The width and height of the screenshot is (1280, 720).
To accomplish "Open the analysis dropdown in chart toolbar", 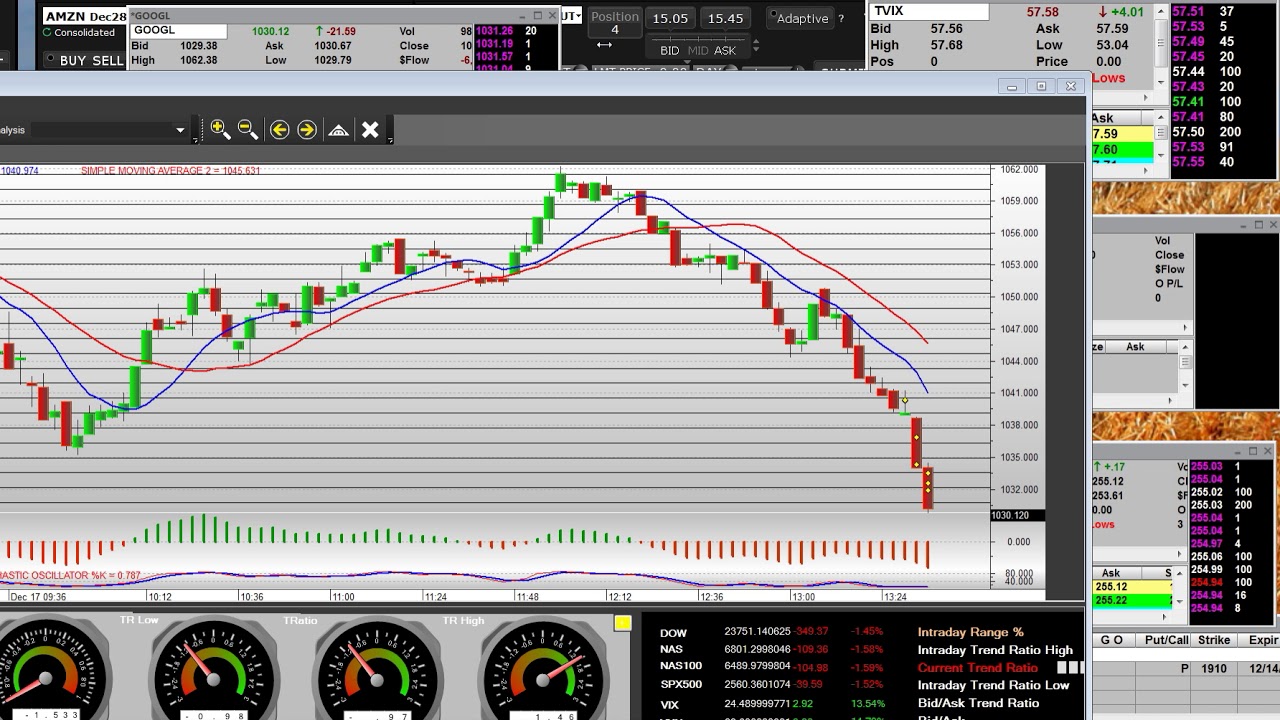I will (x=180, y=130).
